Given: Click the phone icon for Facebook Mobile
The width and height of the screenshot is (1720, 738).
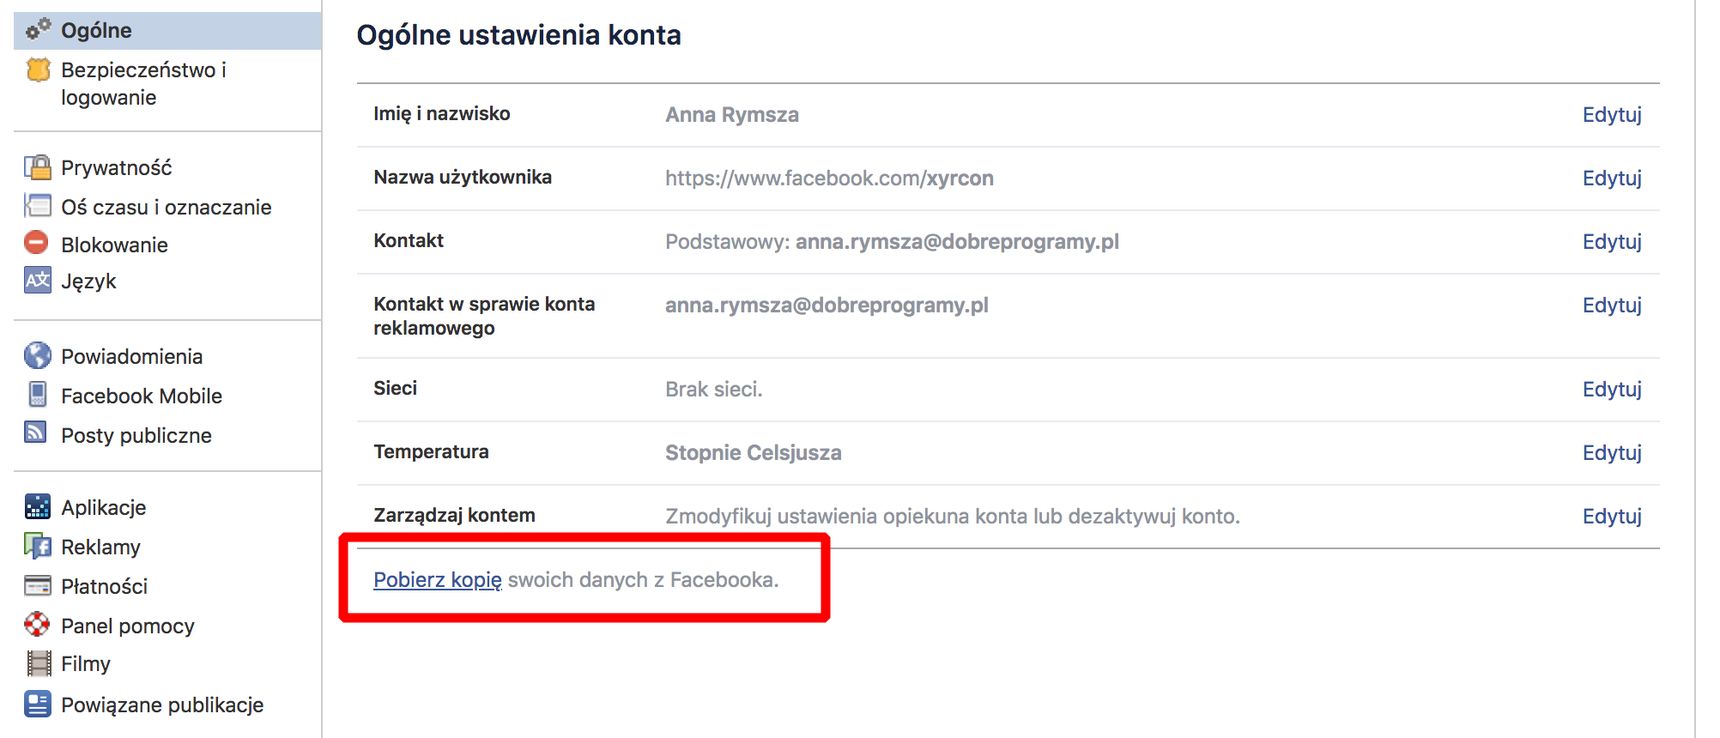Looking at the screenshot, I should 37,395.
